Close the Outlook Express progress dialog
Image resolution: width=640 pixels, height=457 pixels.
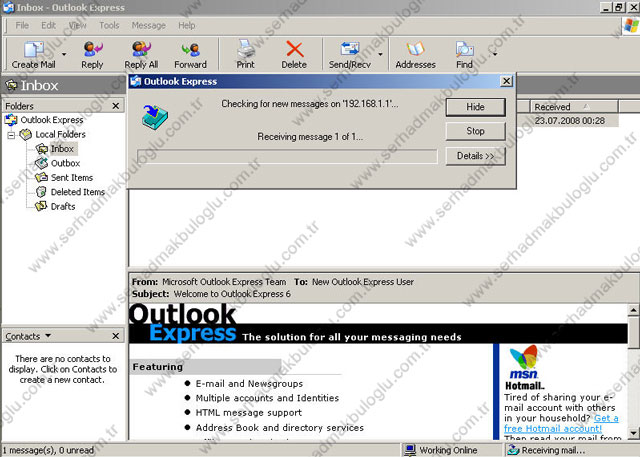coord(506,81)
